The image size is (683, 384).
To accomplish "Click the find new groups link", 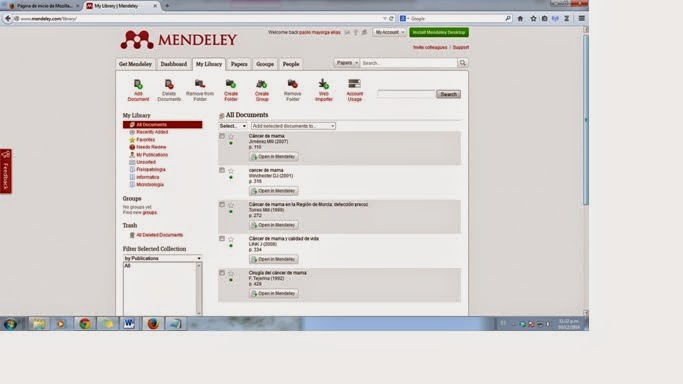I will pos(149,212).
